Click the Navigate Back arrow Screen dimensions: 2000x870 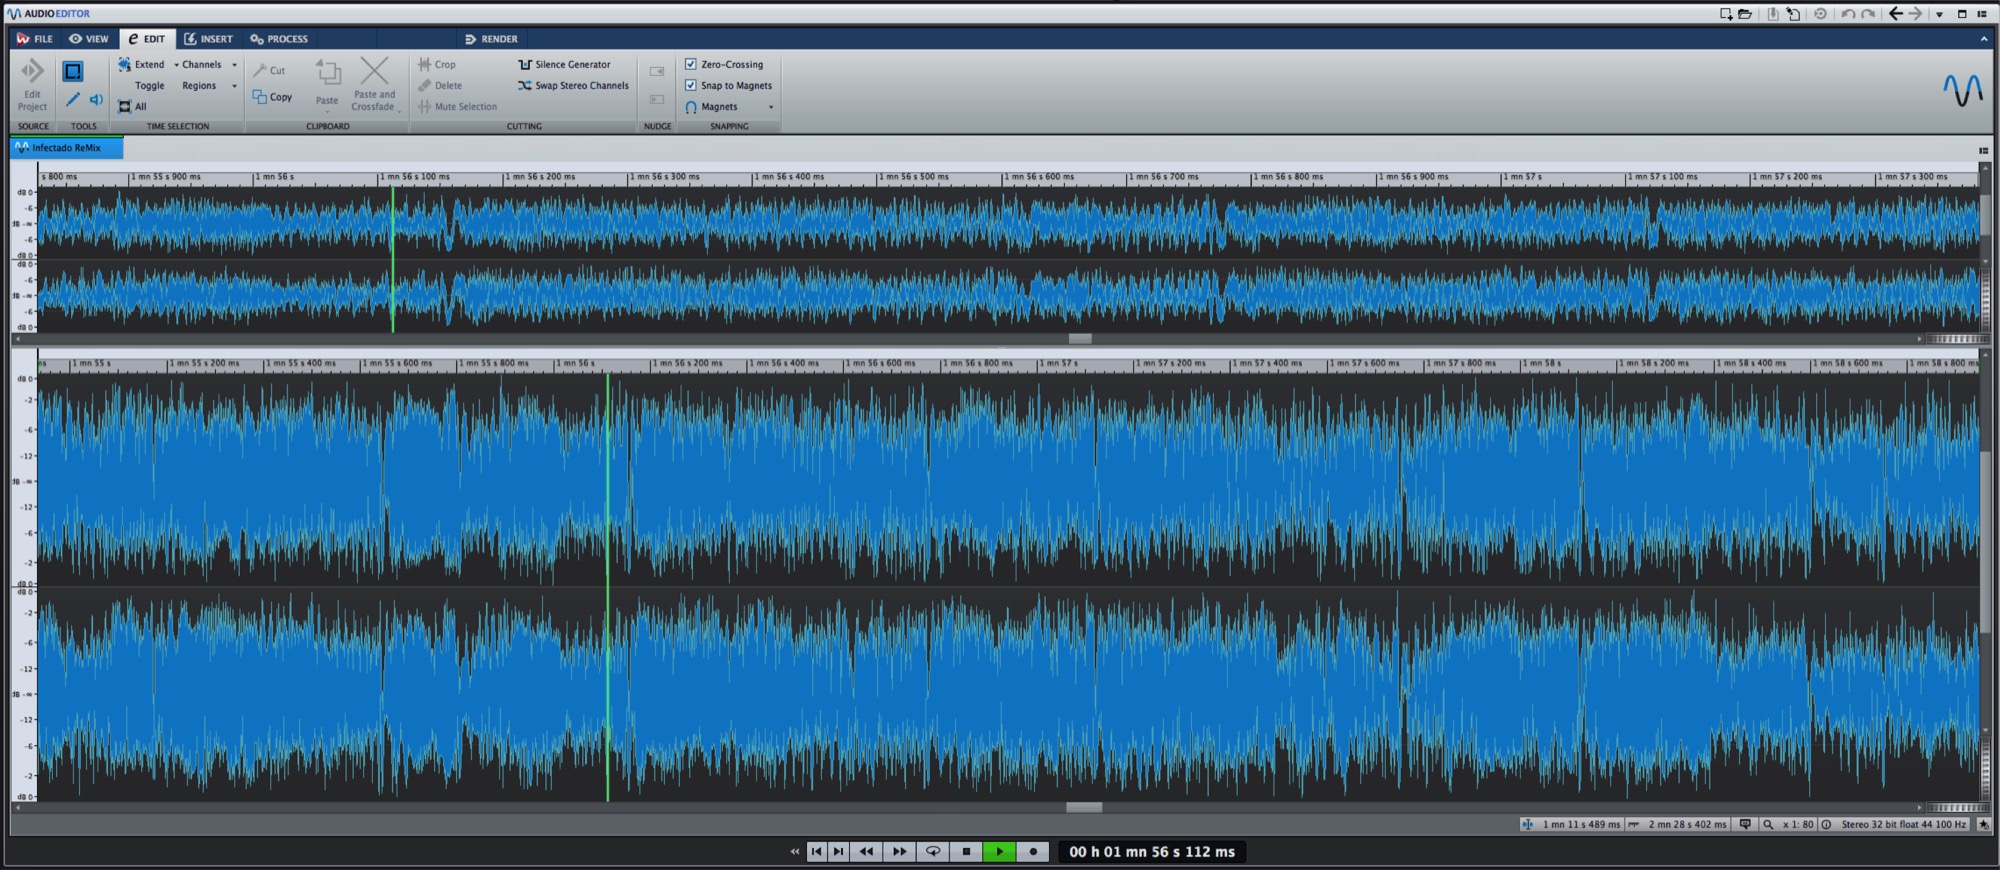tap(1895, 14)
